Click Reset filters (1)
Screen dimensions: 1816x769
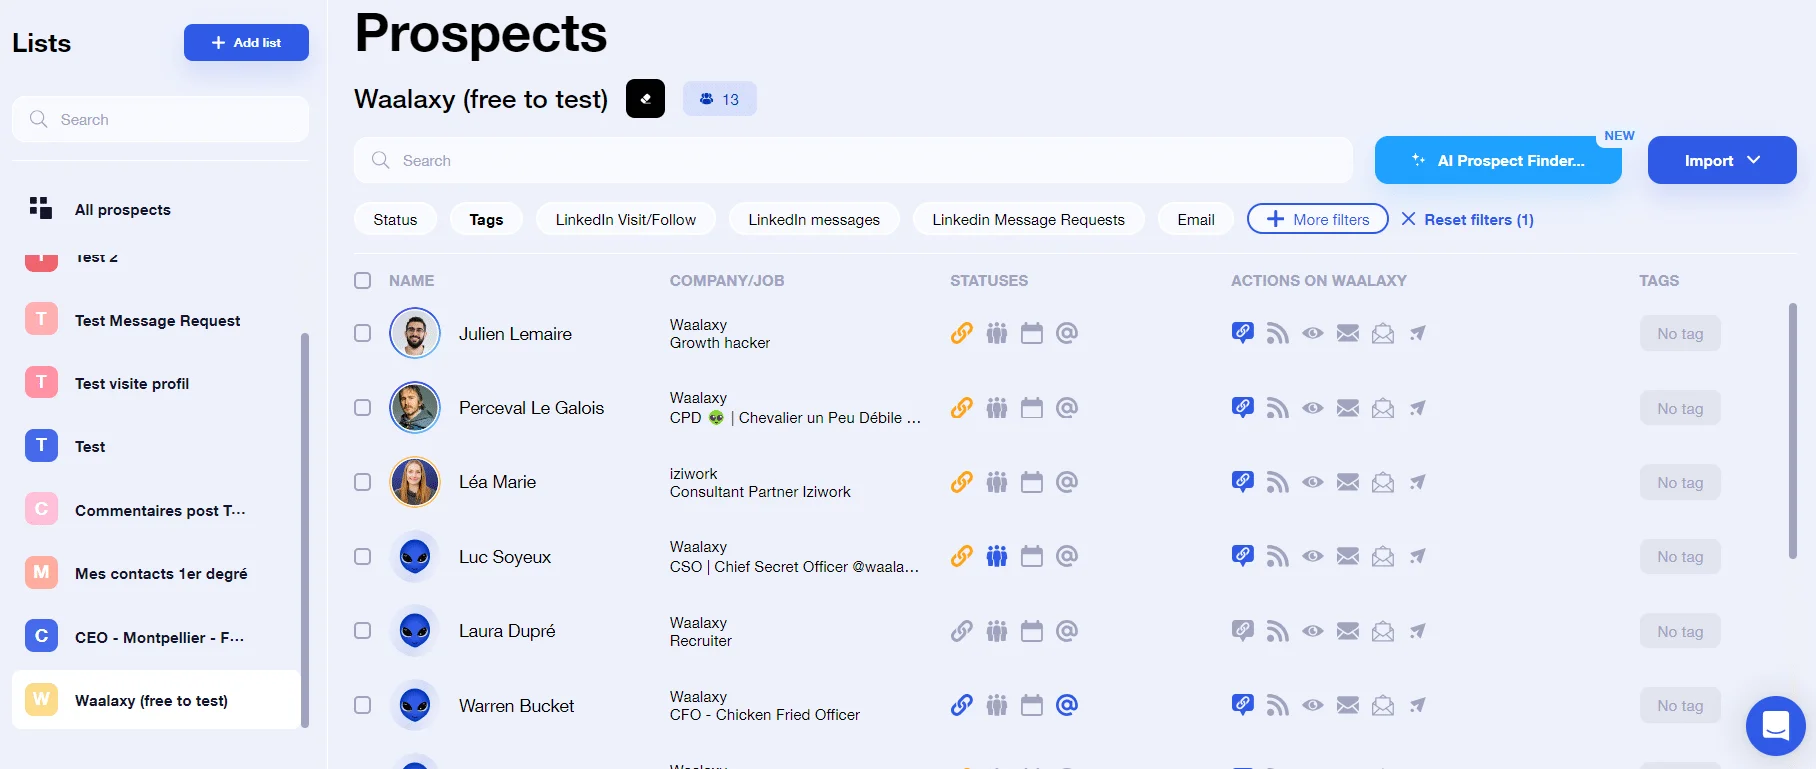coord(1468,219)
